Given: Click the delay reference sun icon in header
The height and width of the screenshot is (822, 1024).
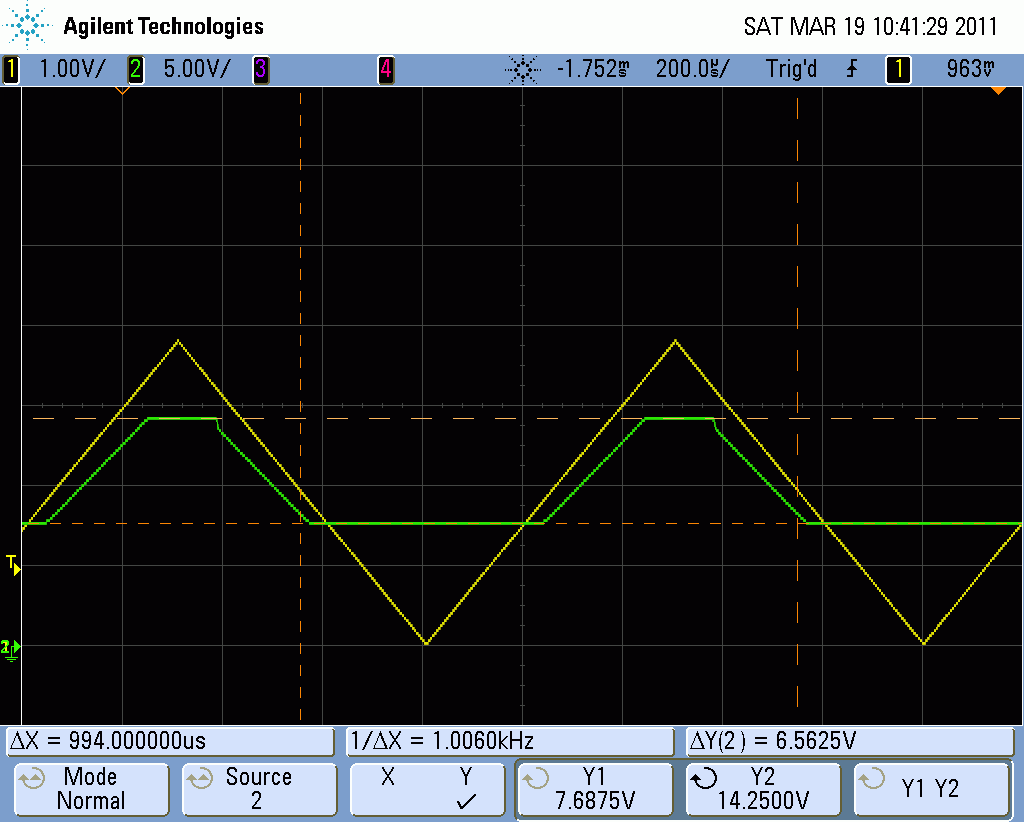Looking at the screenshot, I should click(523, 69).
